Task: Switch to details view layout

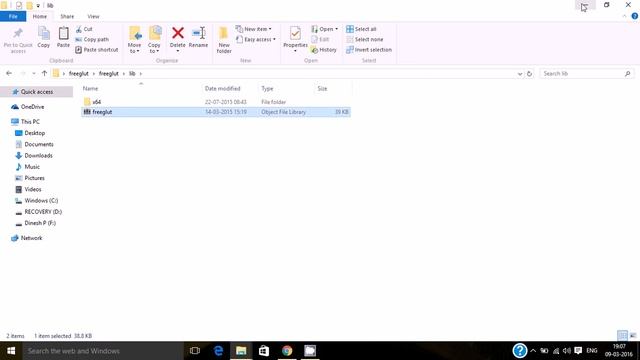Action: (x=622, y=336)
